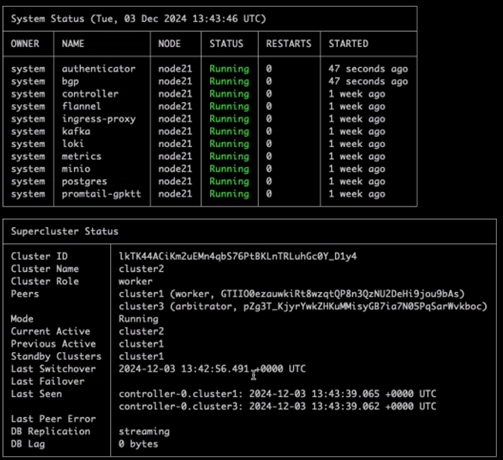Click the Supercluster Status heading
Image resolution: width=503 pixels, height=460 pixels.
click(64, 231)
